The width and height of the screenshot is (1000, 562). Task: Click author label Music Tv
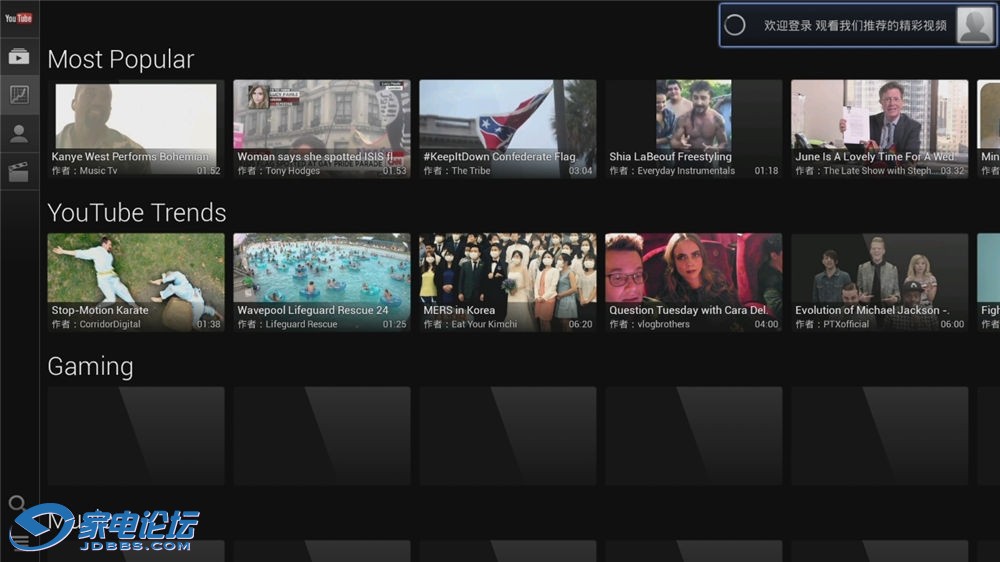98,171
